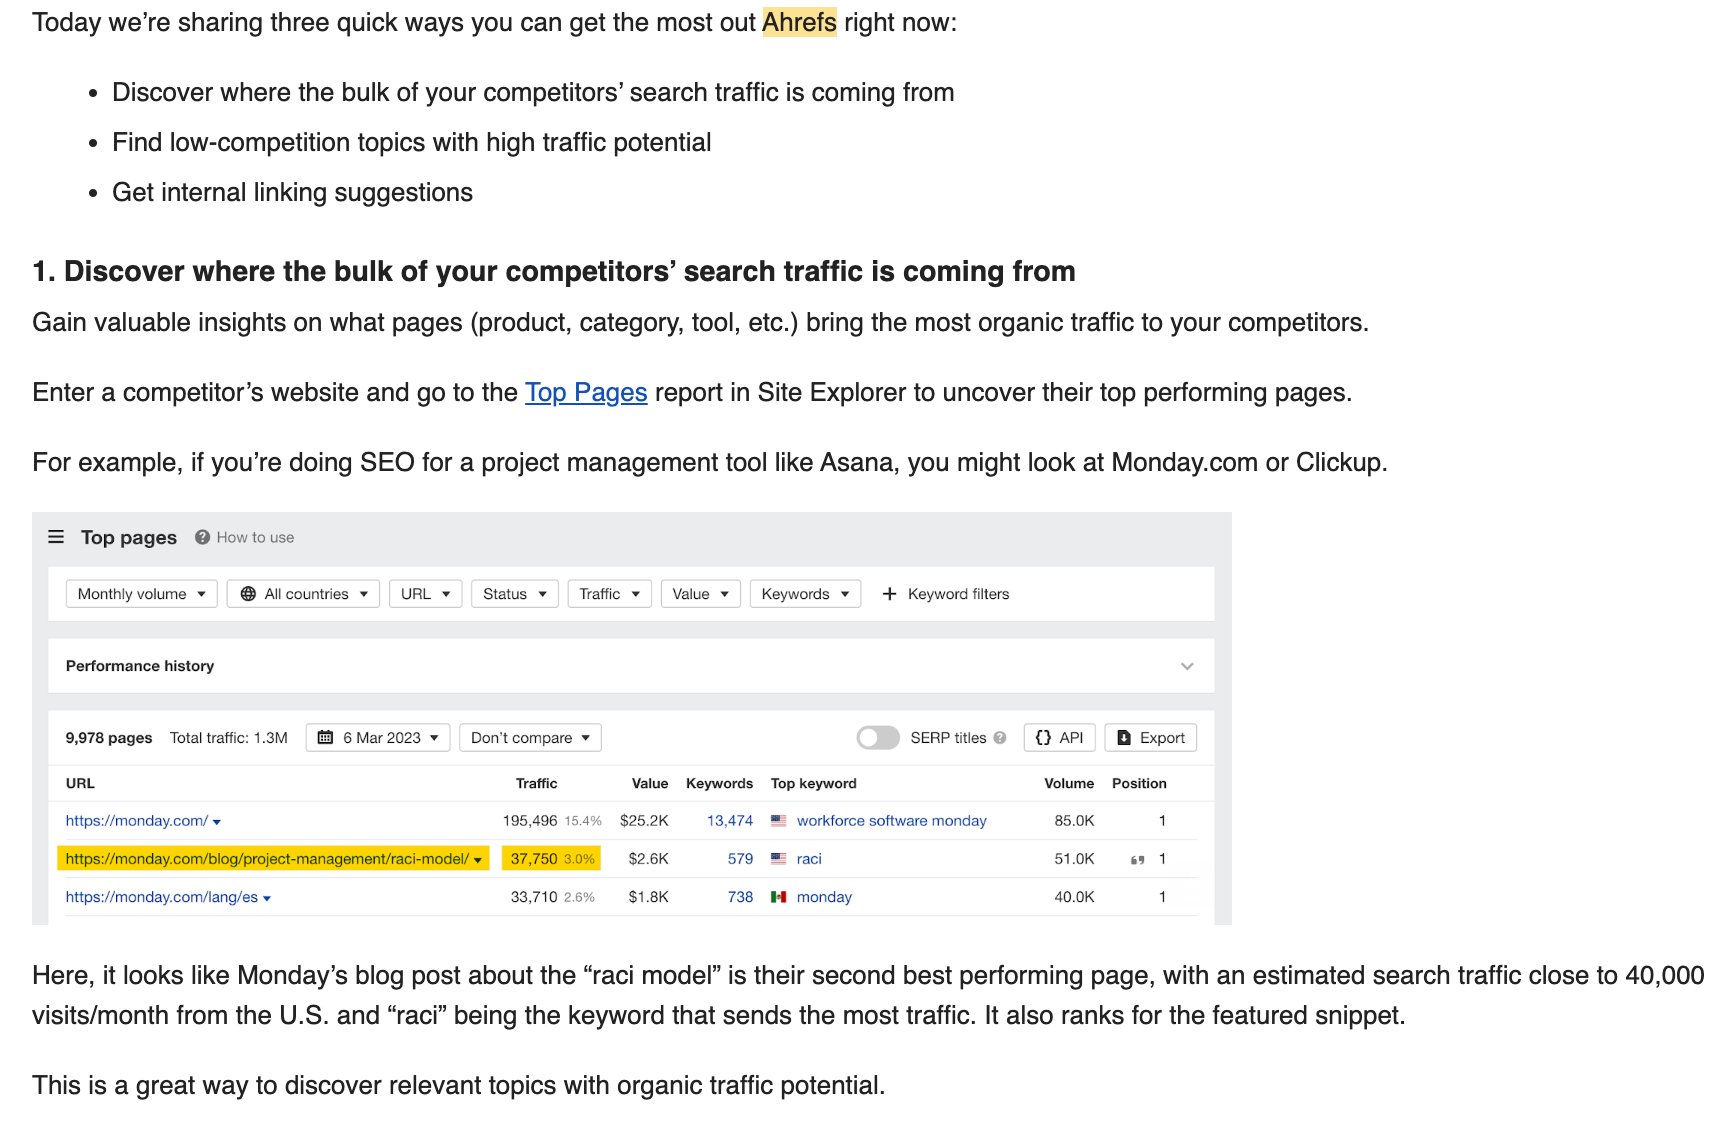Sort by the Value column header
The width and height of the screenshot is (1732, 1130).
tap(650, 784)
